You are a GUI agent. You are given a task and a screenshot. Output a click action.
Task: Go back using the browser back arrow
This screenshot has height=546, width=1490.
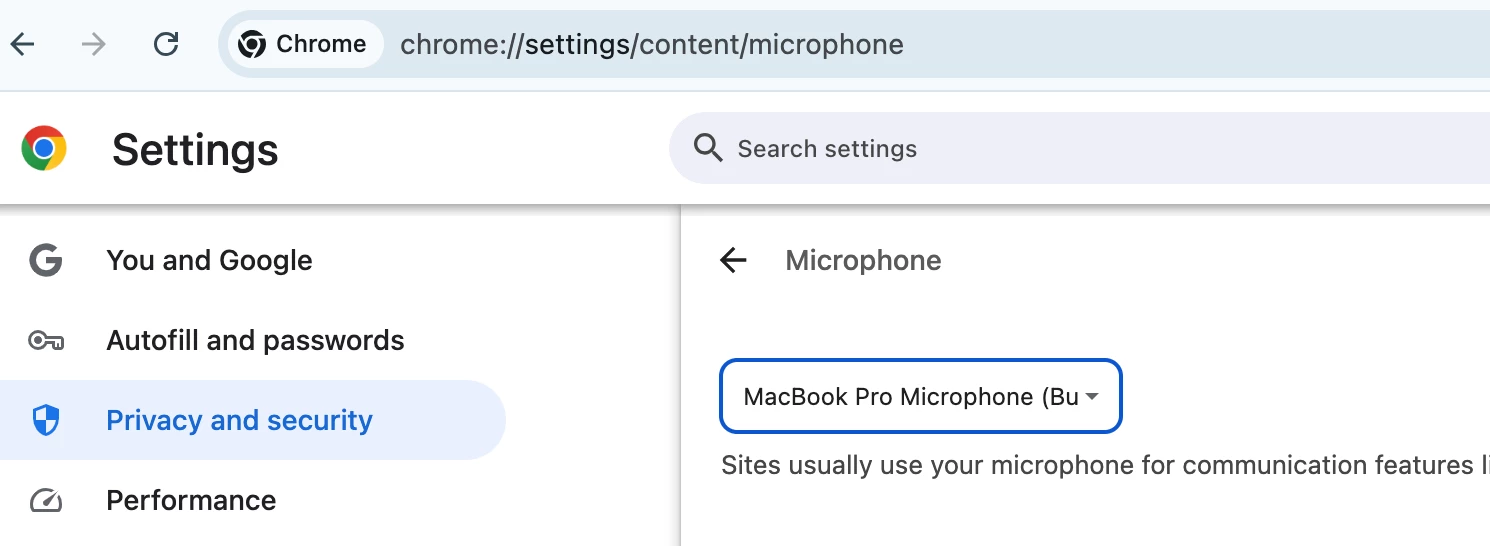click(22, 44)
